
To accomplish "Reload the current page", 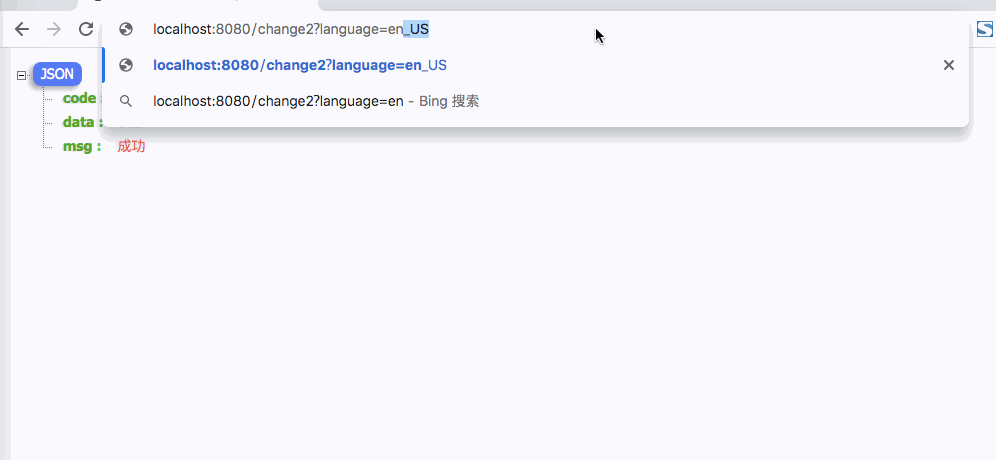I will tap(86, 29).
